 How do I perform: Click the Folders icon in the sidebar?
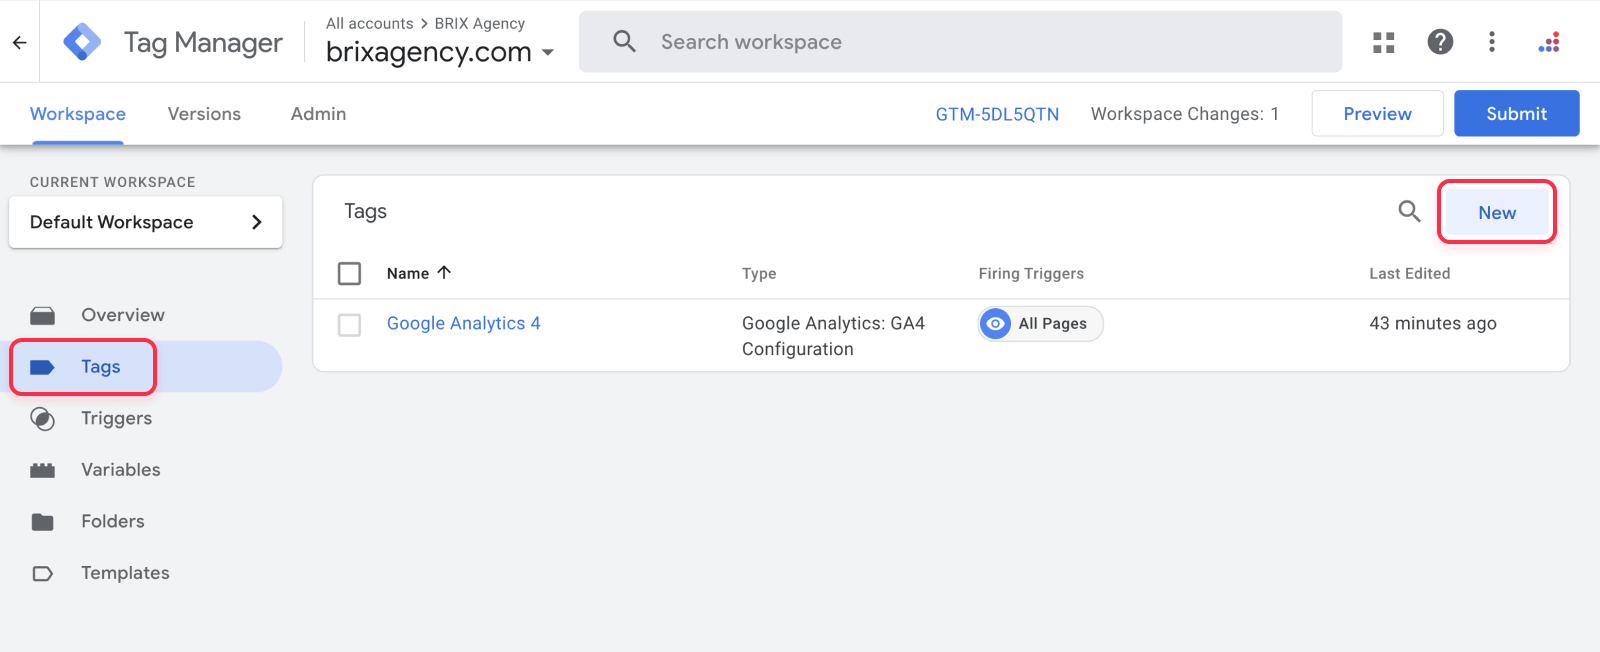click(x=42, y=522)
